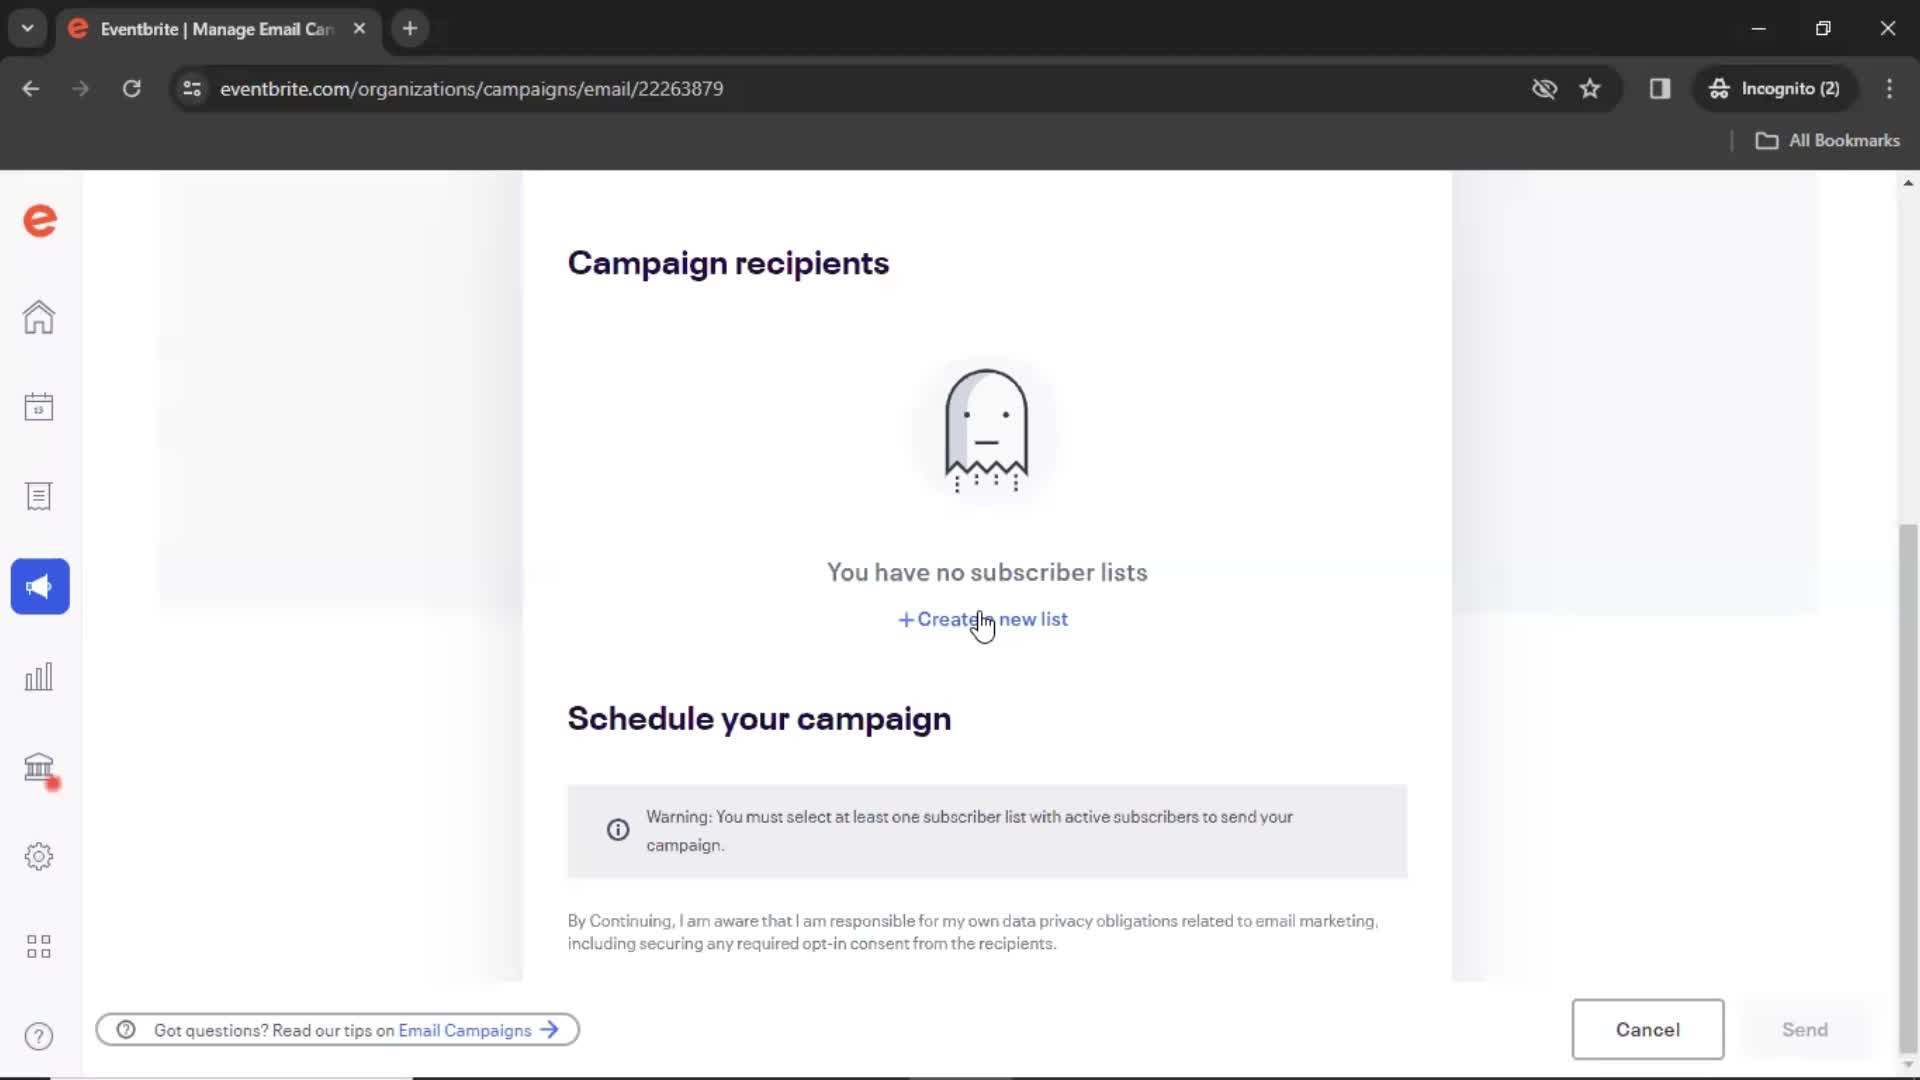This screenshot has width=1920, height=1080.
Task: Open the Chrome three-dot menu
Action: pos(1889,89)
